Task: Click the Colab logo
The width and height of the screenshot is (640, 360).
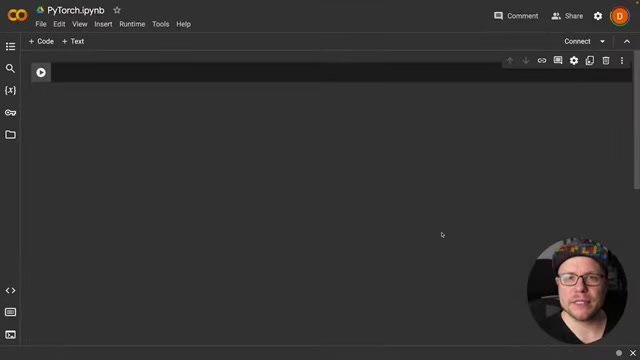Action: pos(17,16)
